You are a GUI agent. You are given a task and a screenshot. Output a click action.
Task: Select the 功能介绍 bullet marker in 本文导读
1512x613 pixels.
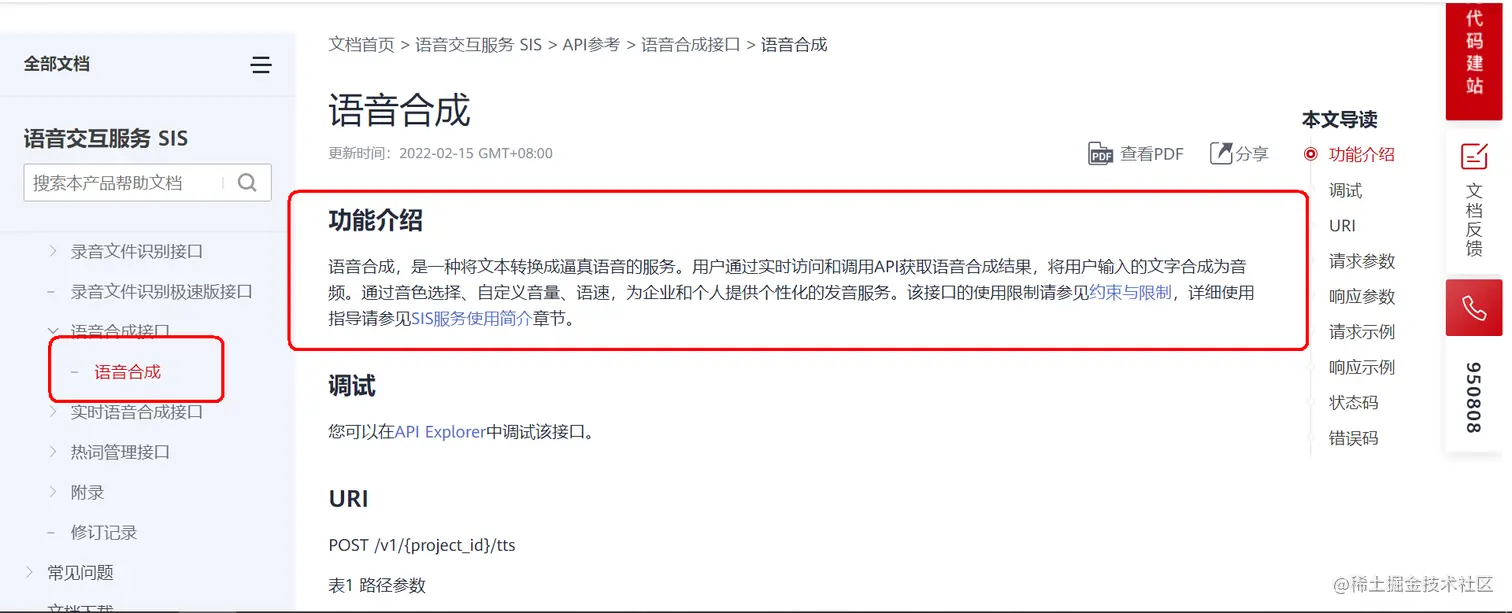click(1311, 155)
